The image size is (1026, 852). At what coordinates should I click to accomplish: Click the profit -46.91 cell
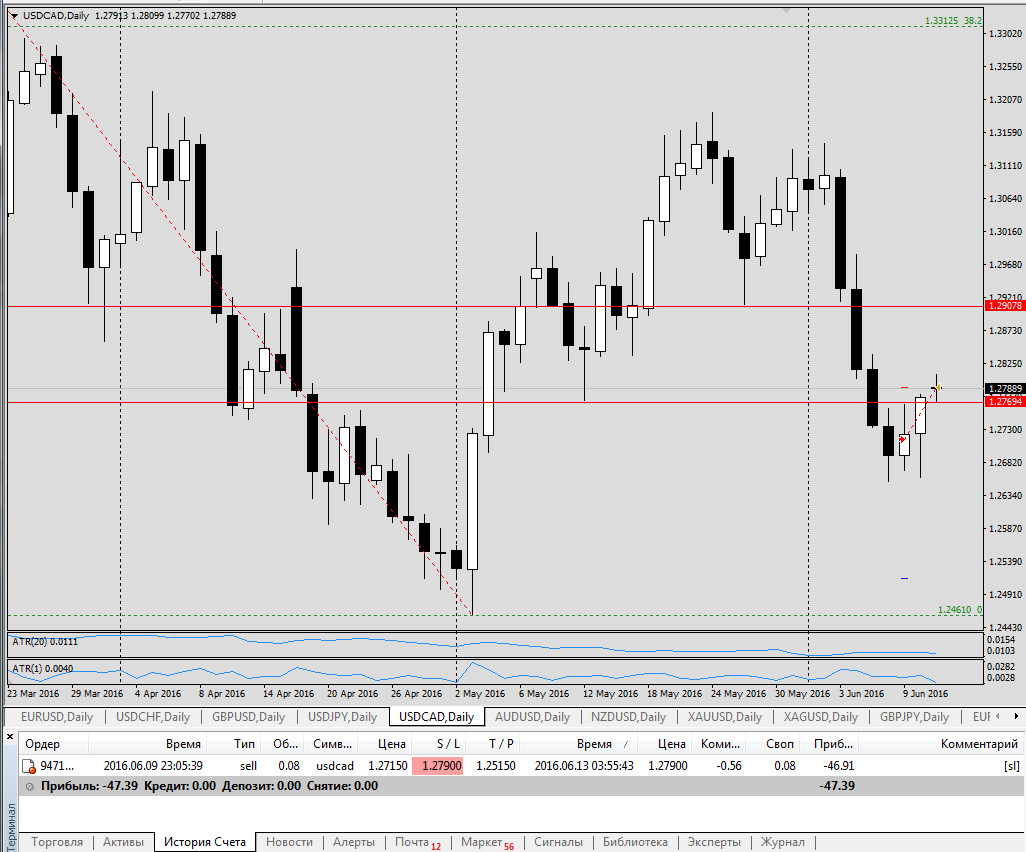837,766
